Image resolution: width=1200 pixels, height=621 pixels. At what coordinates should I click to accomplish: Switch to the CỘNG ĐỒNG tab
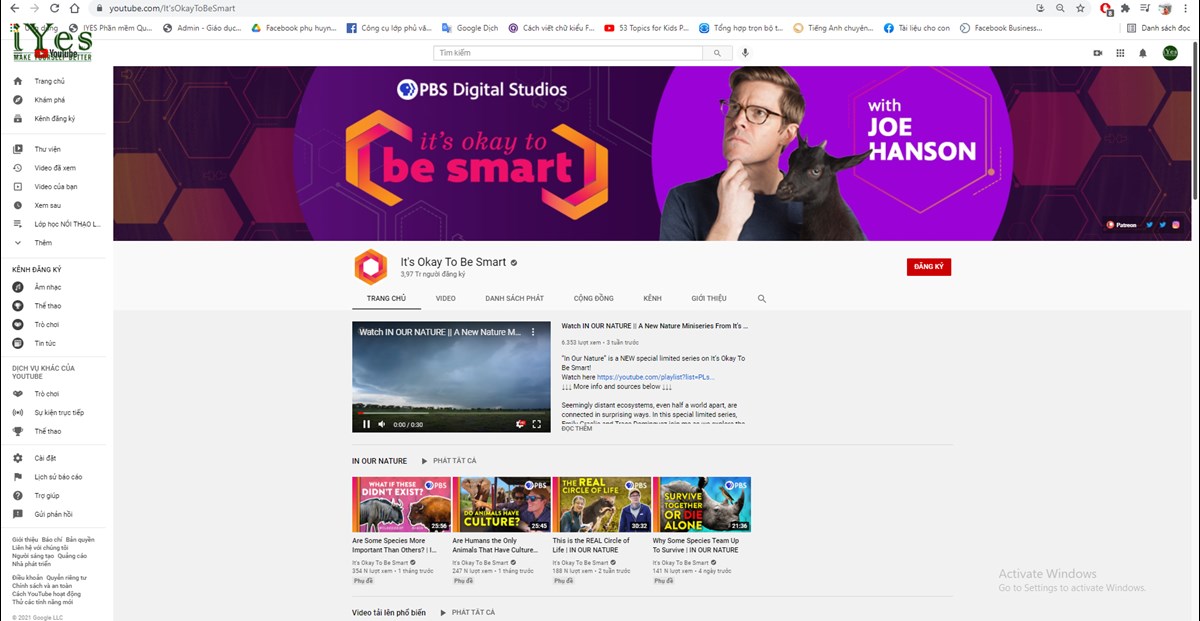[x=594, y=298]
